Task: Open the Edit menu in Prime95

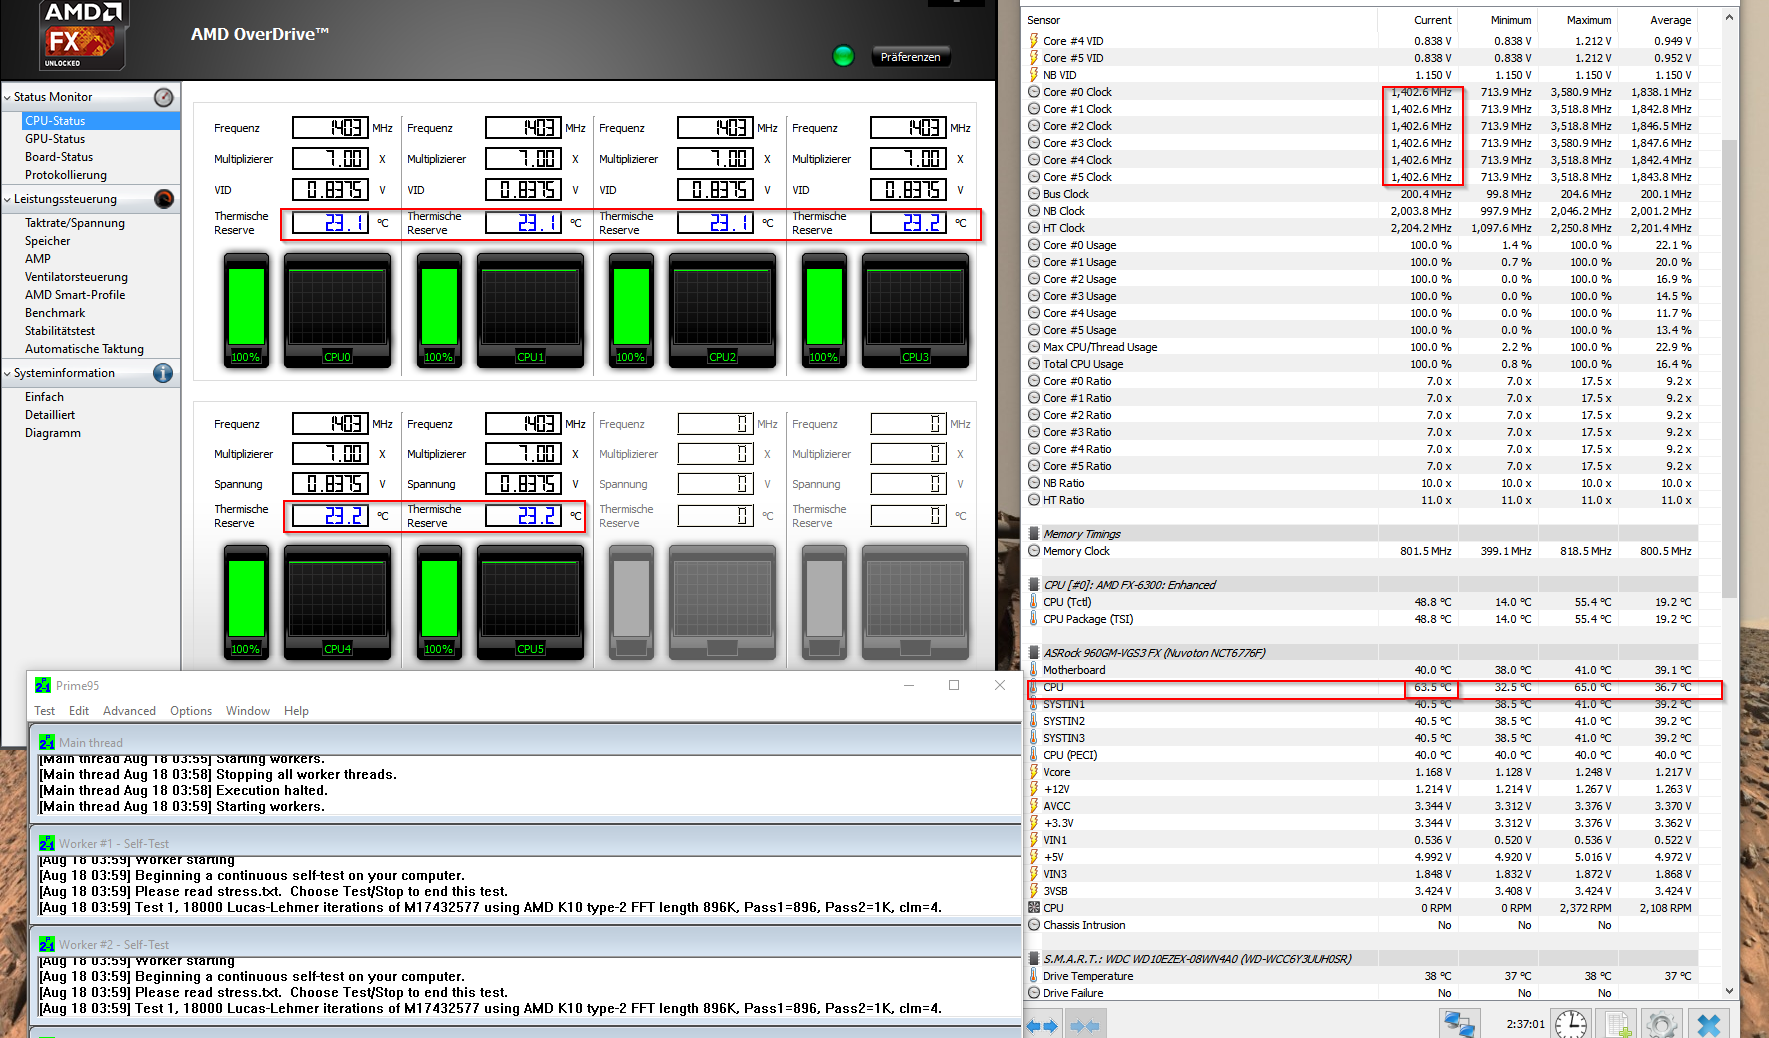Action: [79, 711]
